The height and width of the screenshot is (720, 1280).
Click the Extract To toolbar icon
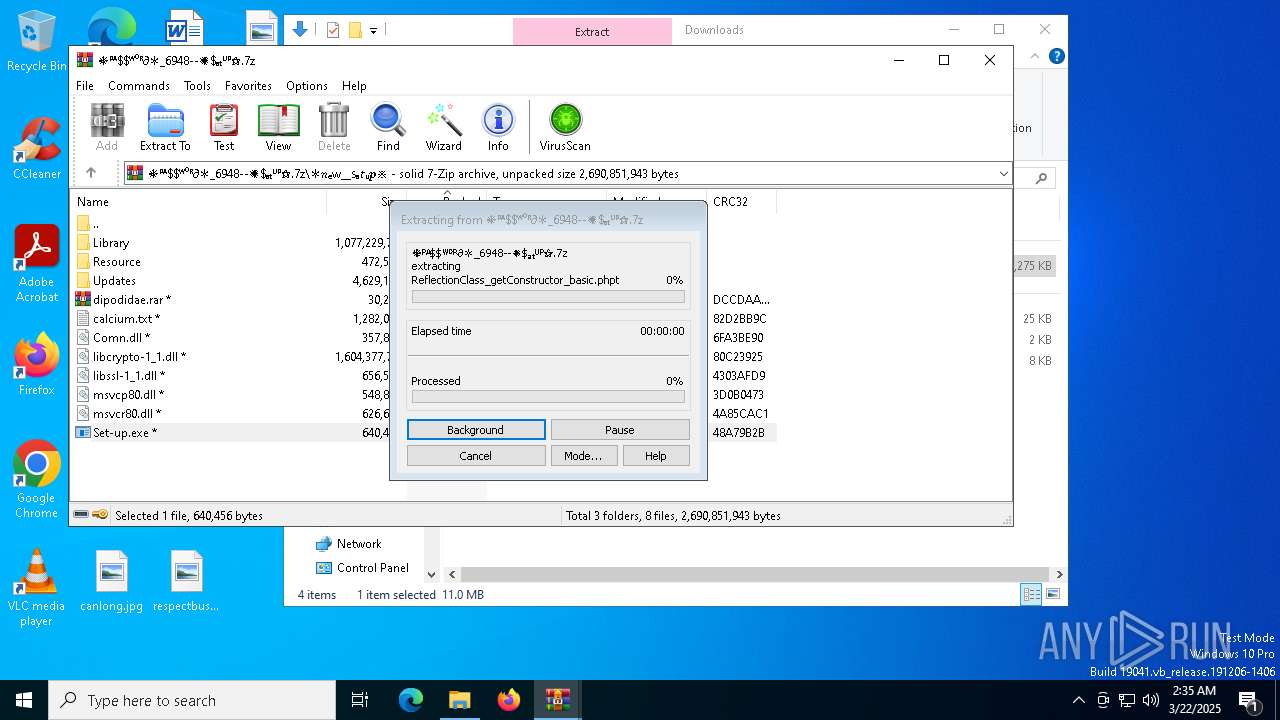(x=165, y=127)
